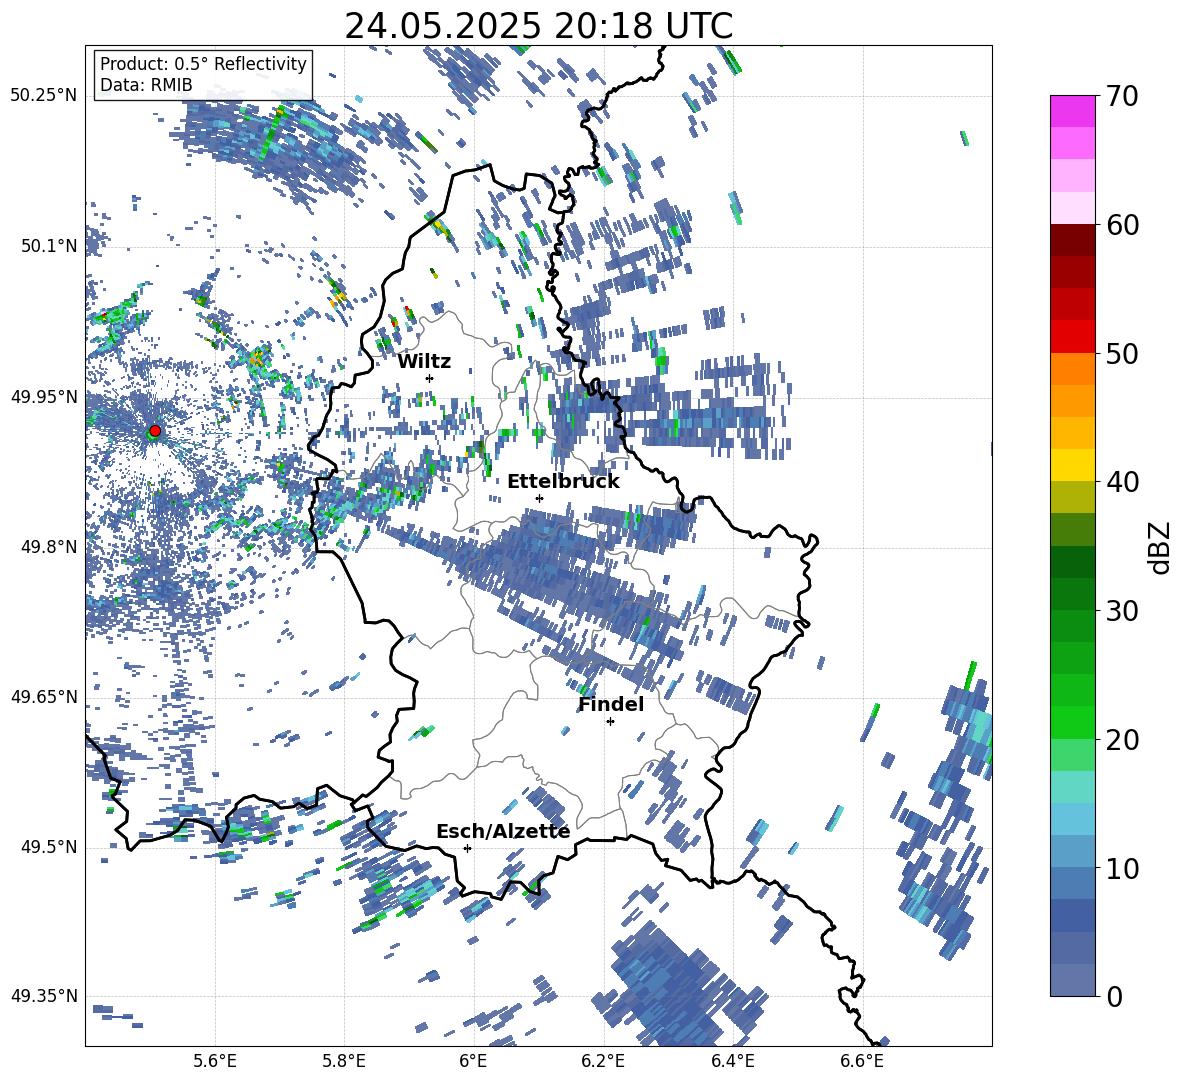Click the 70 tick label on colorbar
Image resolution: width=1184 pixels, height=1081 pixels.
pyautogui.click(x=1122, y=96)
